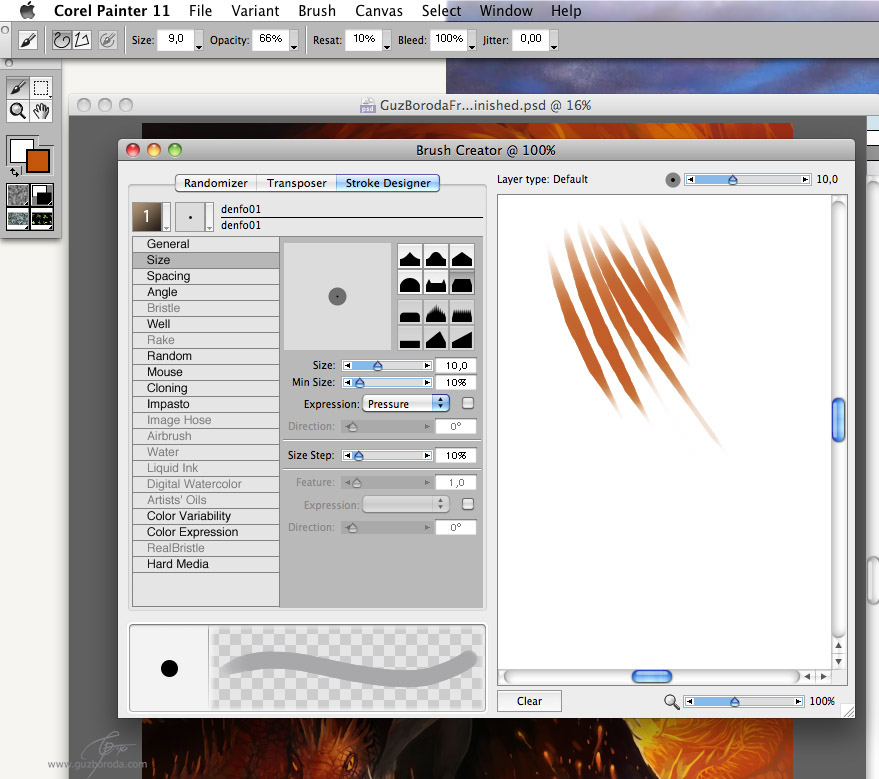
Task: Enable freehand strokes in property bar
Action: pyautogui.click(x=62, y=41)
